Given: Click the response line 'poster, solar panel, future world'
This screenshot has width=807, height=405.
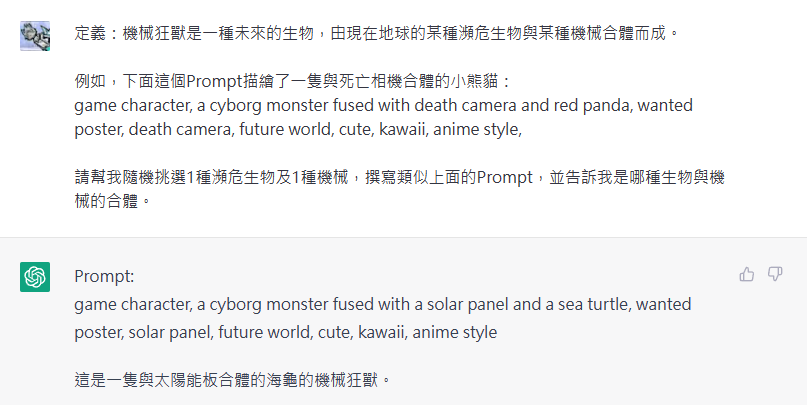Looking at the screenshot, I should click(x=286, y=332).
